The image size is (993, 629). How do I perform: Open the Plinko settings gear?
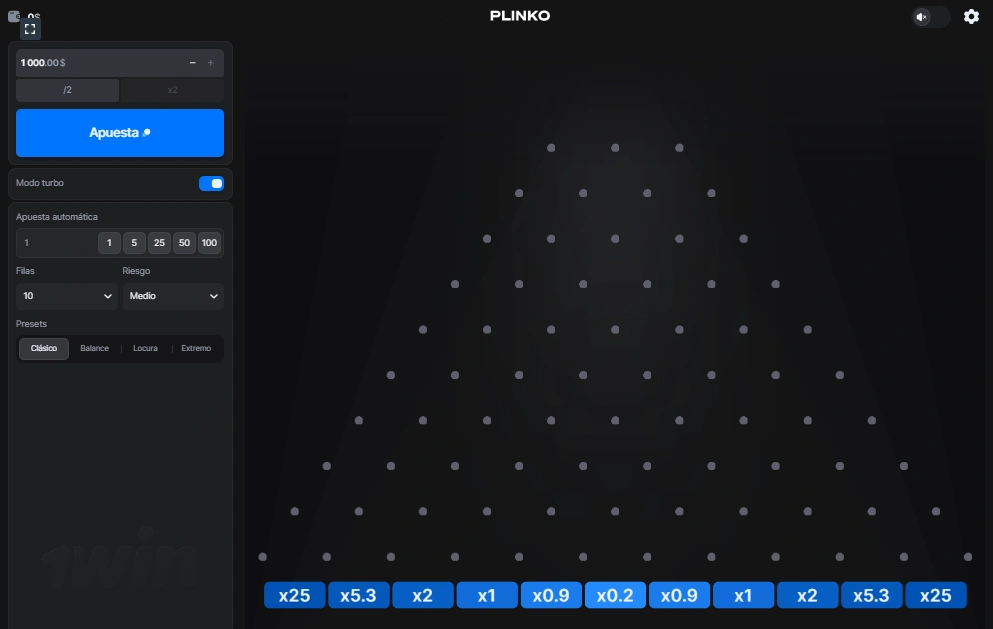[x=969, y=17]
